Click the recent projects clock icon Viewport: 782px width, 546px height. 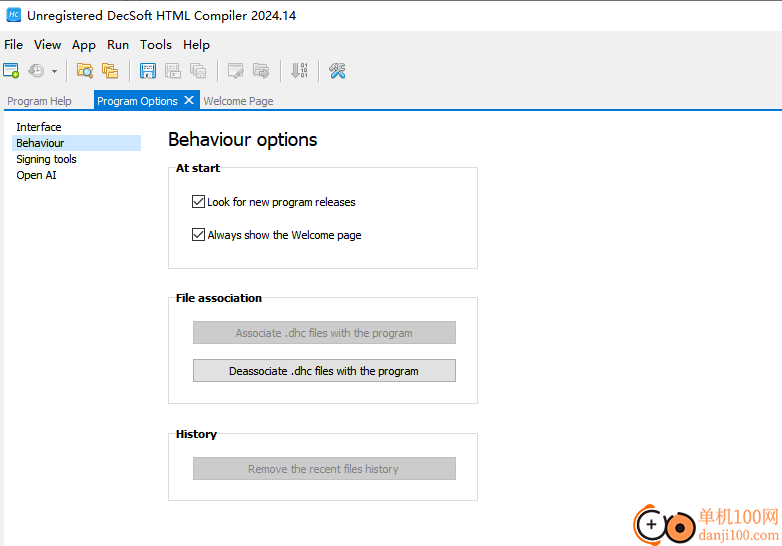tap(36, 71)
